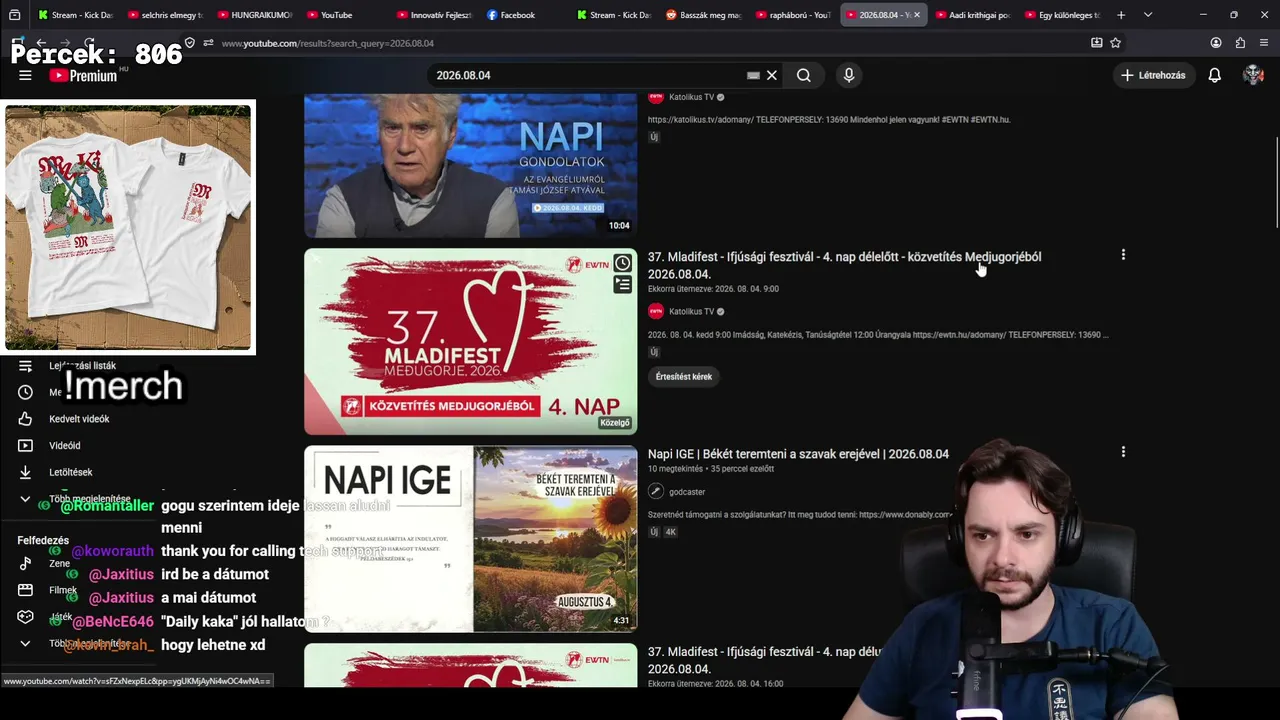Expand Több megjelenítése under Felfedezés section
The width and height of the screenshot is (1280, 720).
90,643
